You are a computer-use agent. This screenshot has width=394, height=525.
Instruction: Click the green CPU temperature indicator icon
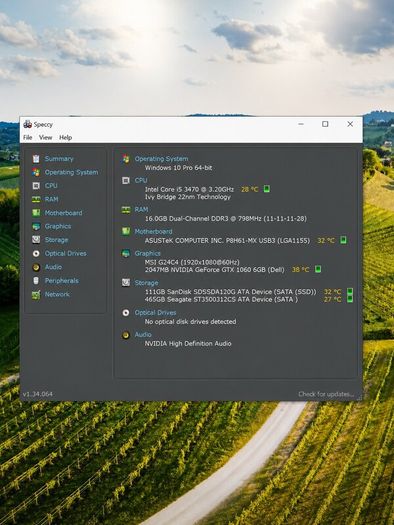[x=266, y=189]
